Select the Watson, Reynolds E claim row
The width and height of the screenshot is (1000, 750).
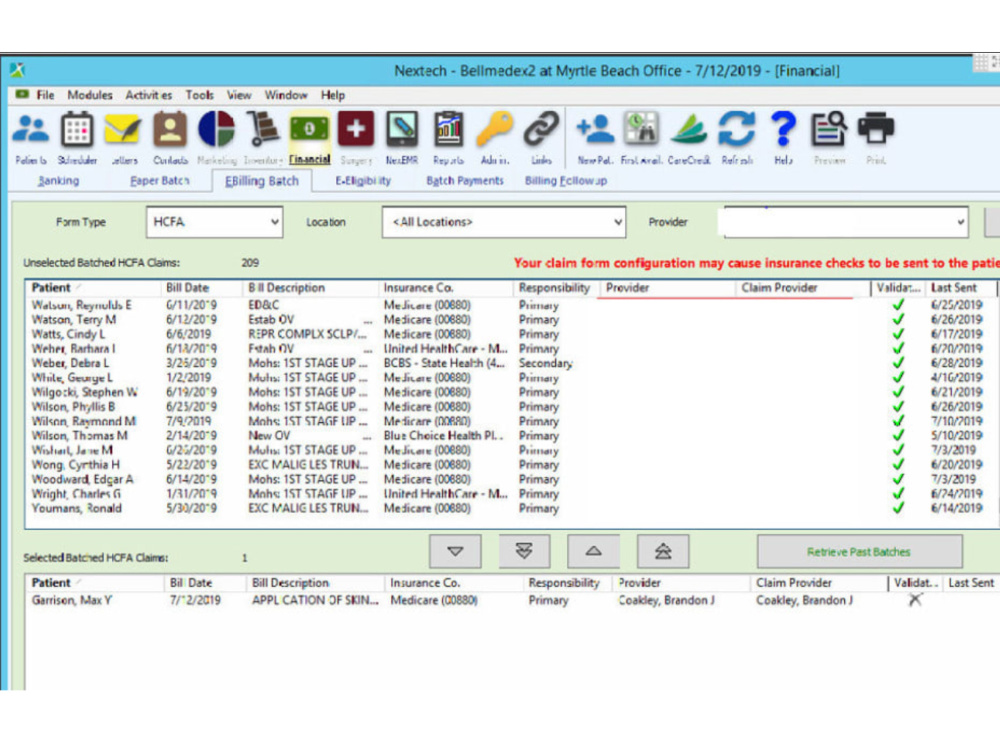click(x=510, y=305)
